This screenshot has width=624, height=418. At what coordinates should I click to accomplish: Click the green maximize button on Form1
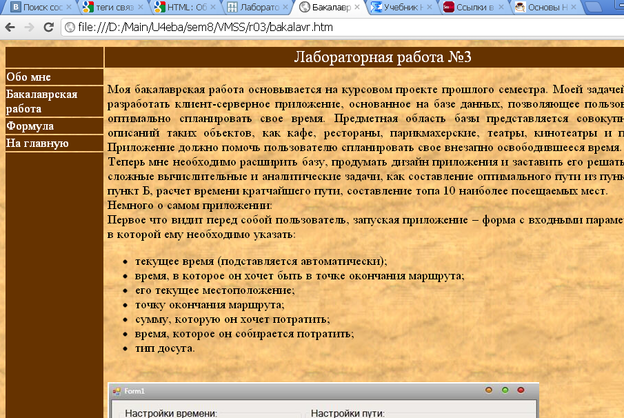point(505,390)
